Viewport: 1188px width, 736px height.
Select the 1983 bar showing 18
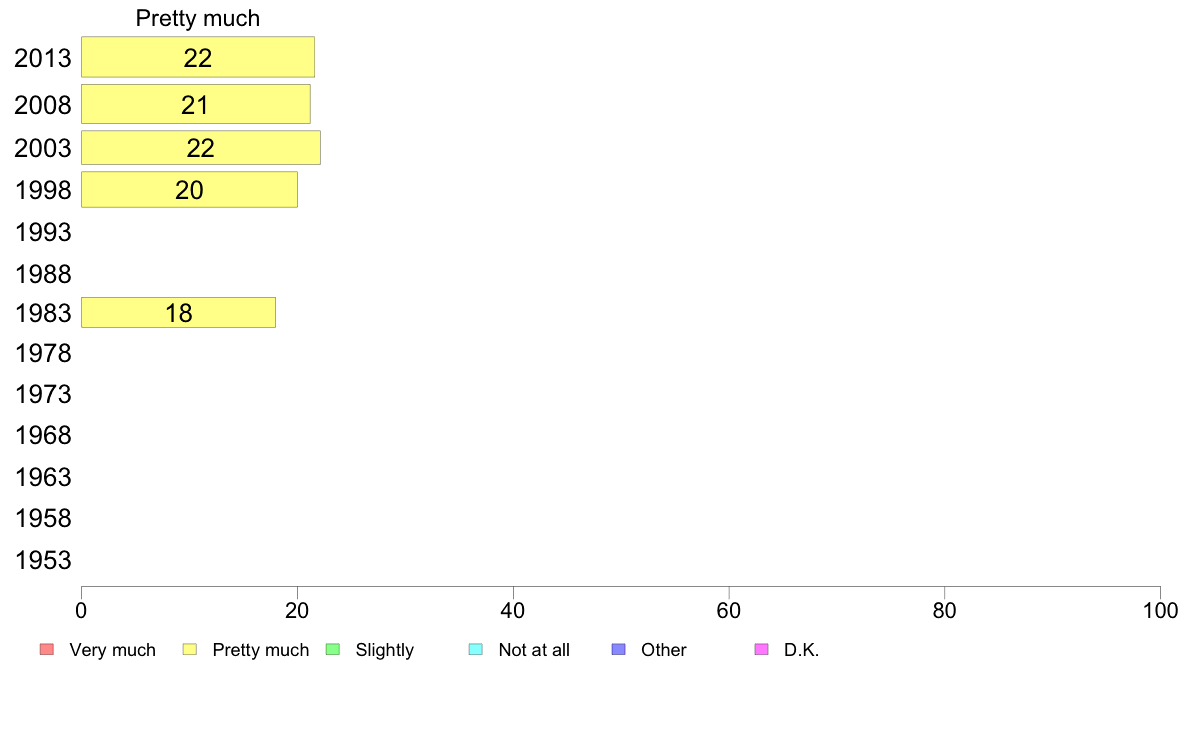click(x=178, y=312)
